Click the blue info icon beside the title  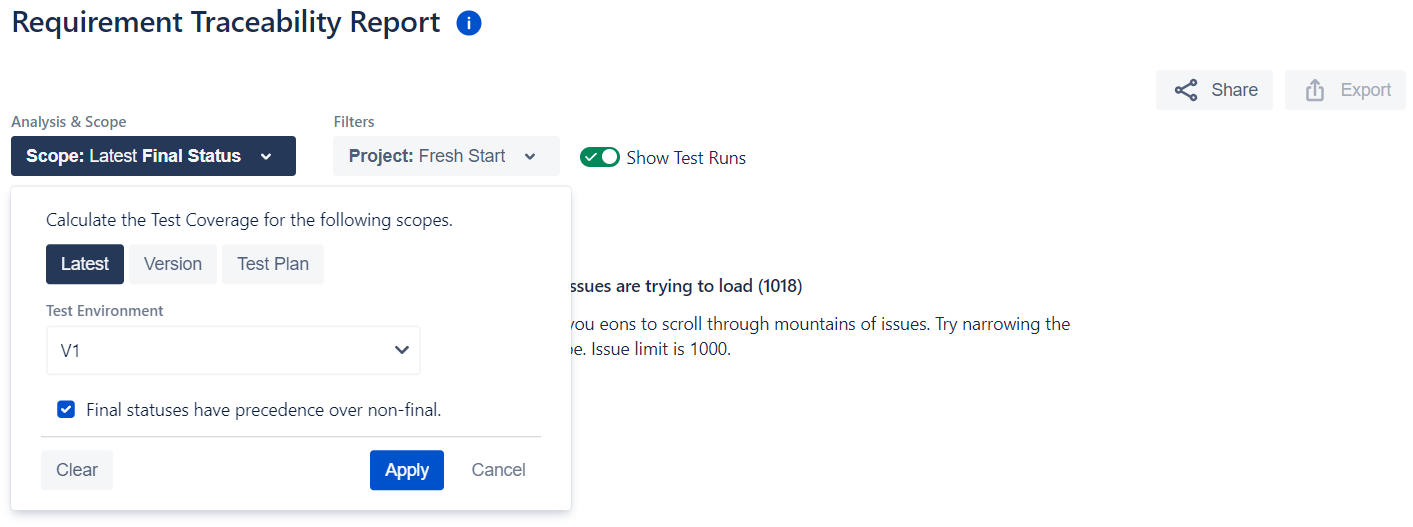(x=469, y=23)
